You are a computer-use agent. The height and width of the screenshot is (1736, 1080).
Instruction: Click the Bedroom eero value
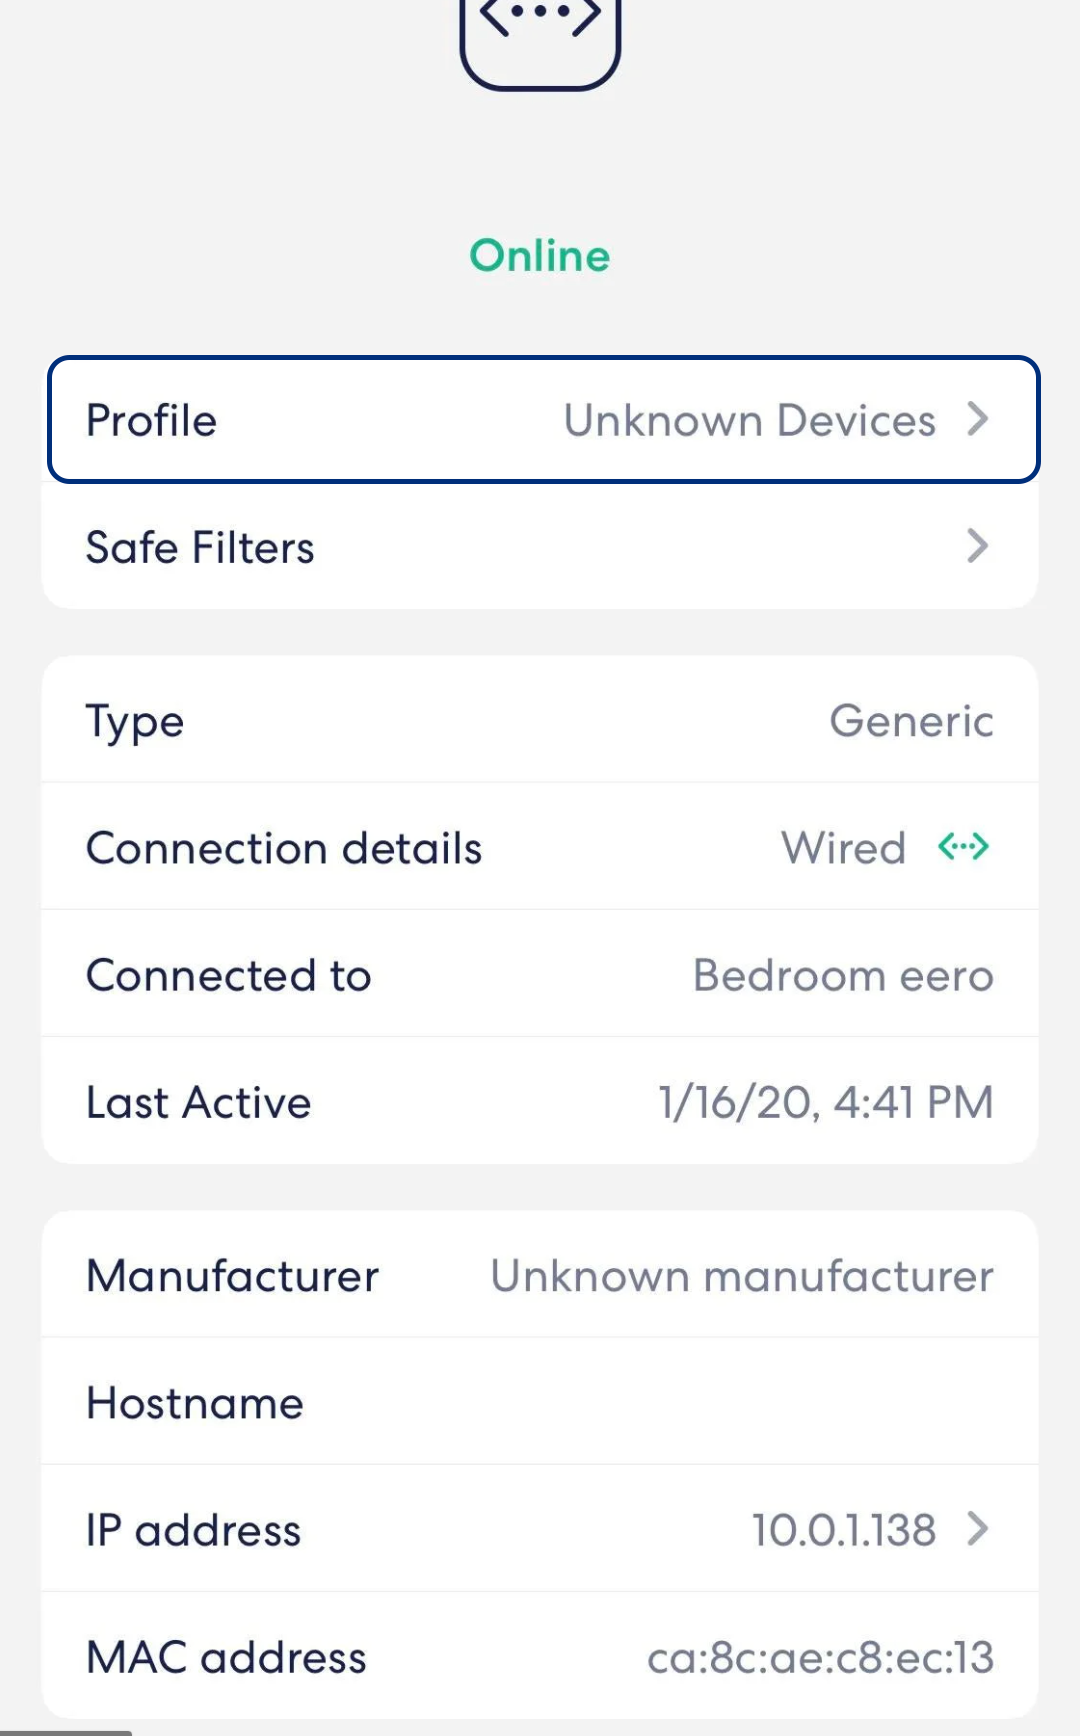tap(843, 974)
